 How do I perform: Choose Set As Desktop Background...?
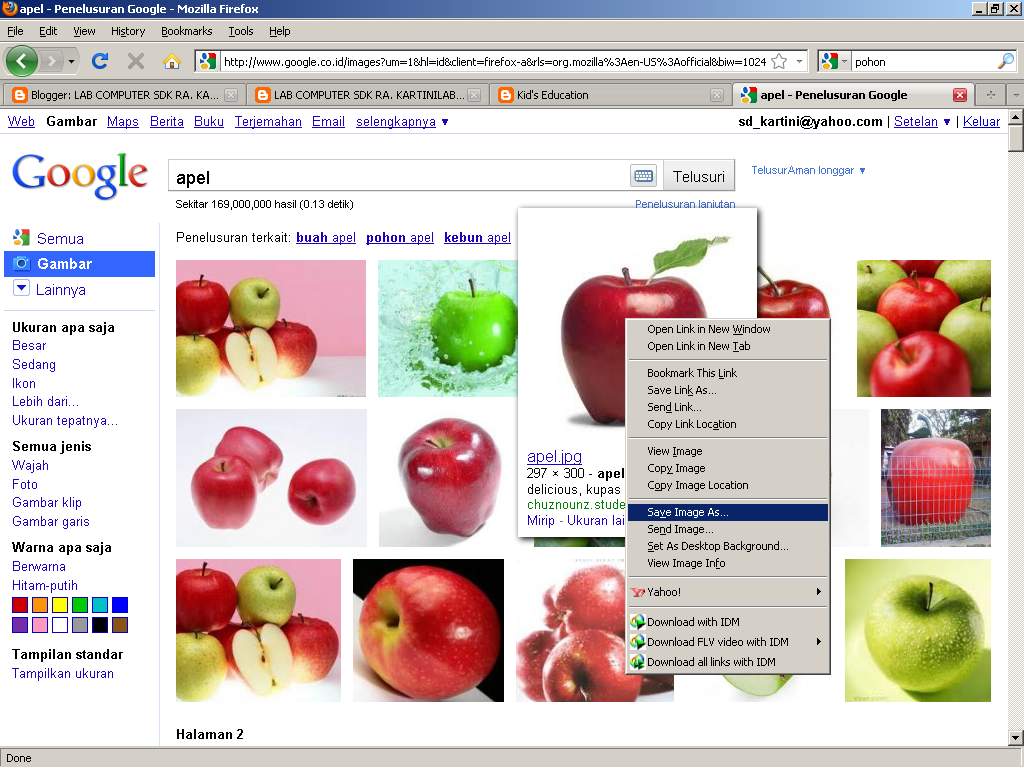[728, 546]
